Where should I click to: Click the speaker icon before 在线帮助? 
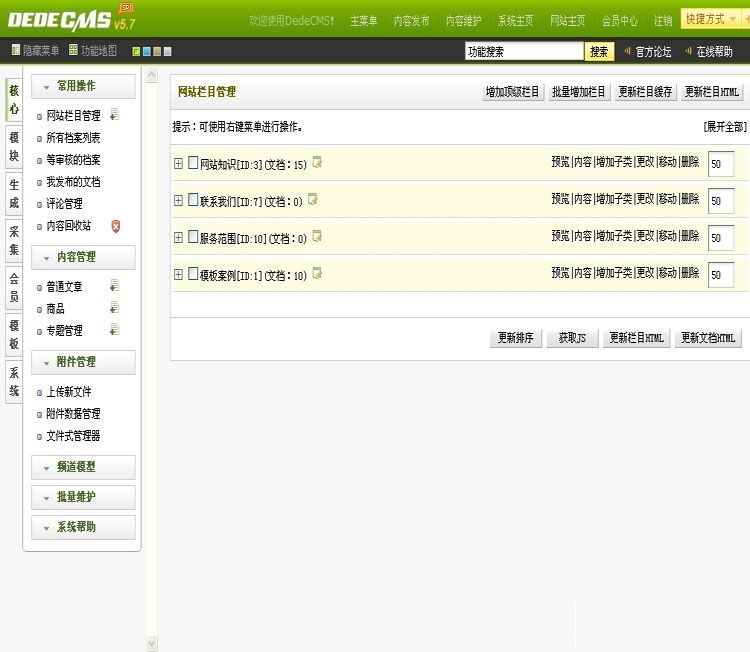click(688, 50)
